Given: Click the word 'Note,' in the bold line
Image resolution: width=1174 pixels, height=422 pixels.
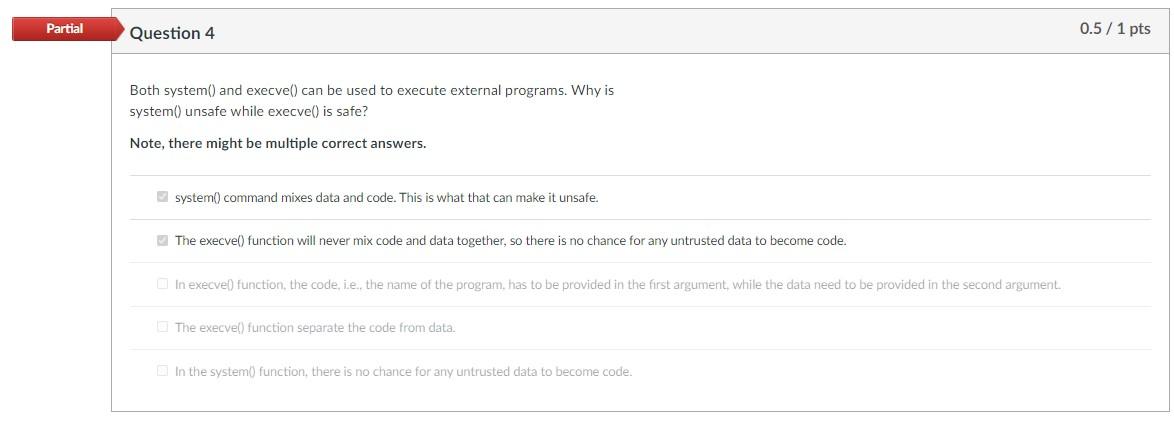Looking at the screenshot, I should tap(146, 144).
